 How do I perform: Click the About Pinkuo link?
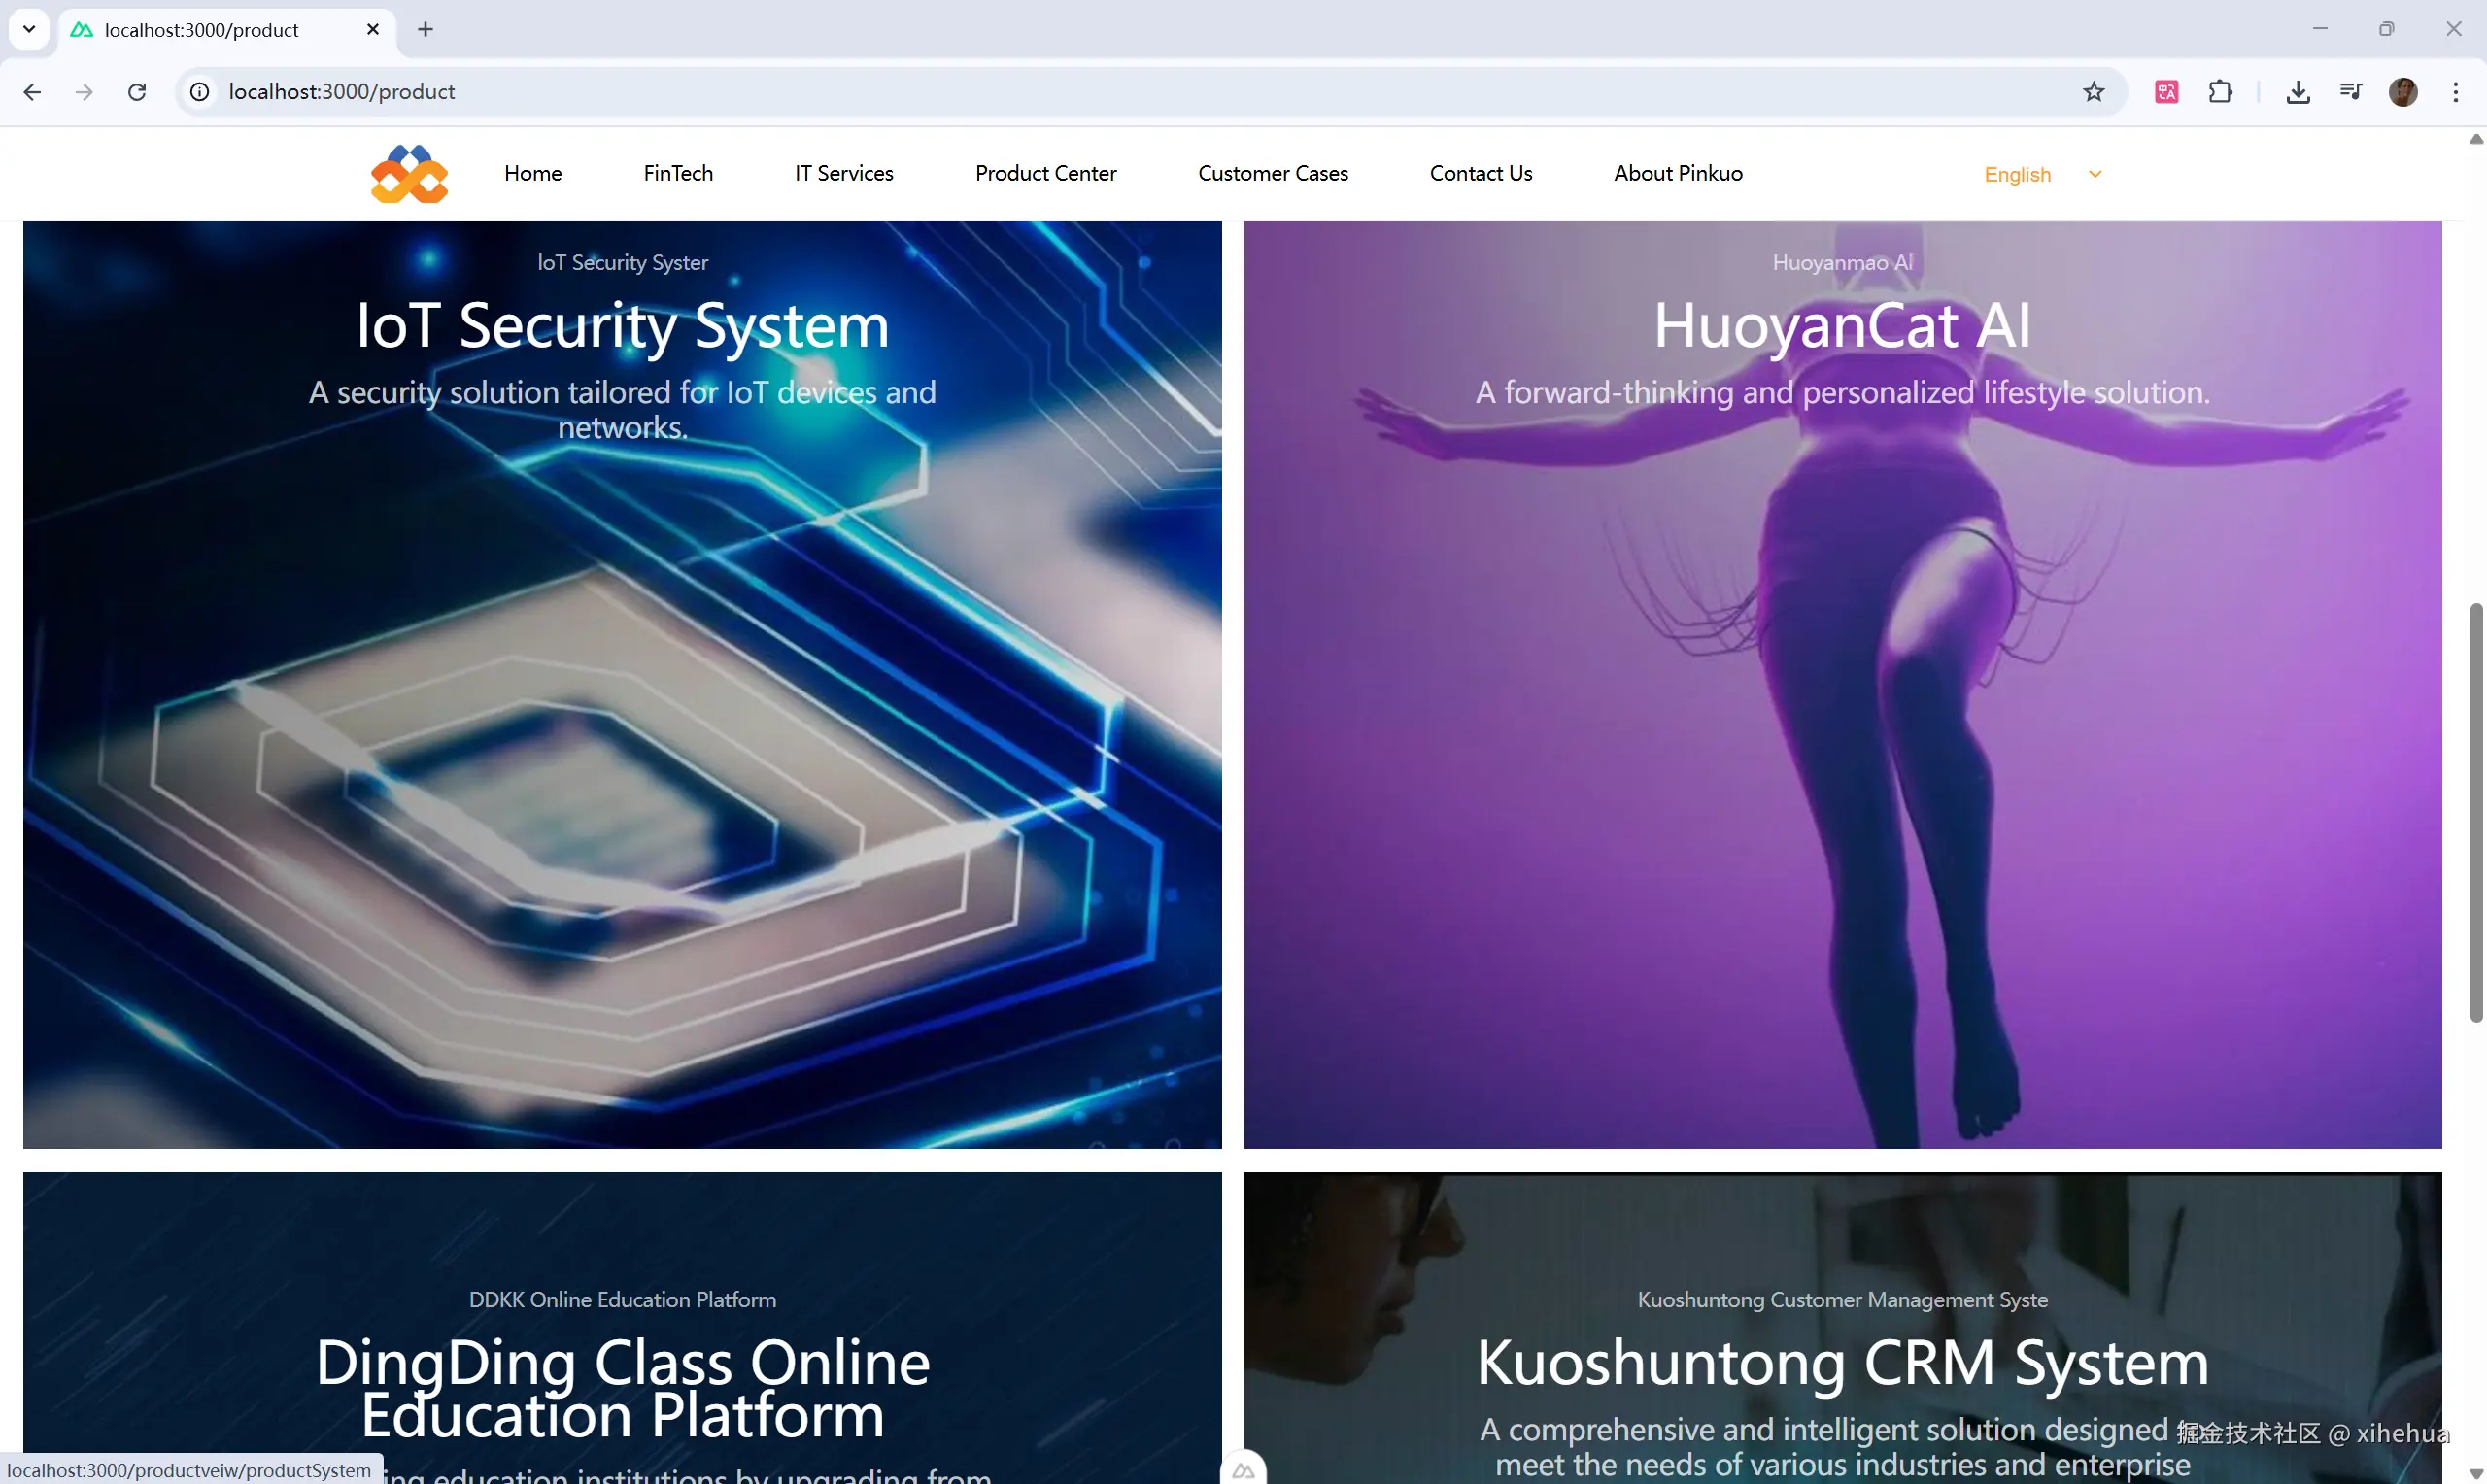(1677, 173)
